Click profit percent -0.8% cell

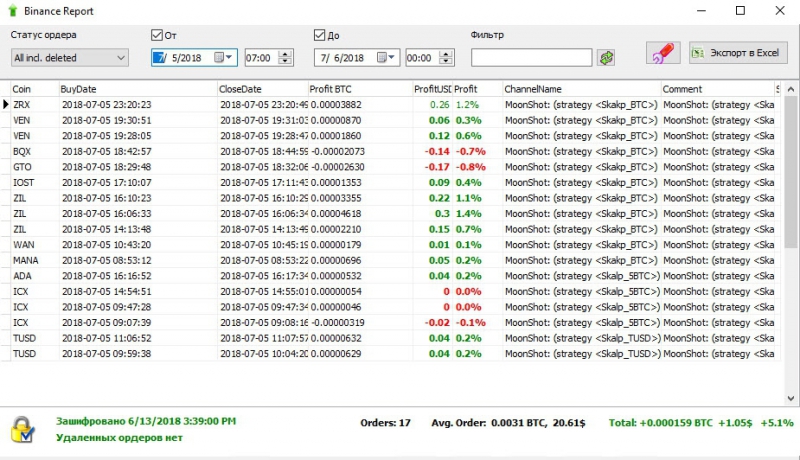coord(470,167)
